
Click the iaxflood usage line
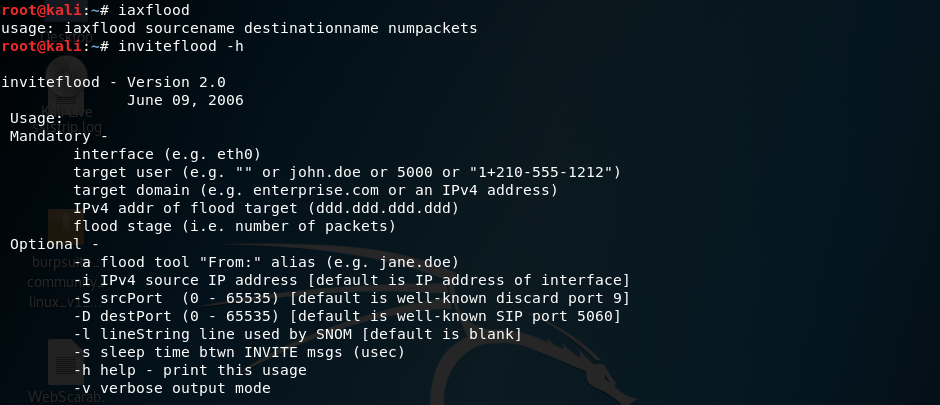pyautogui.click(x=239, y=28)
